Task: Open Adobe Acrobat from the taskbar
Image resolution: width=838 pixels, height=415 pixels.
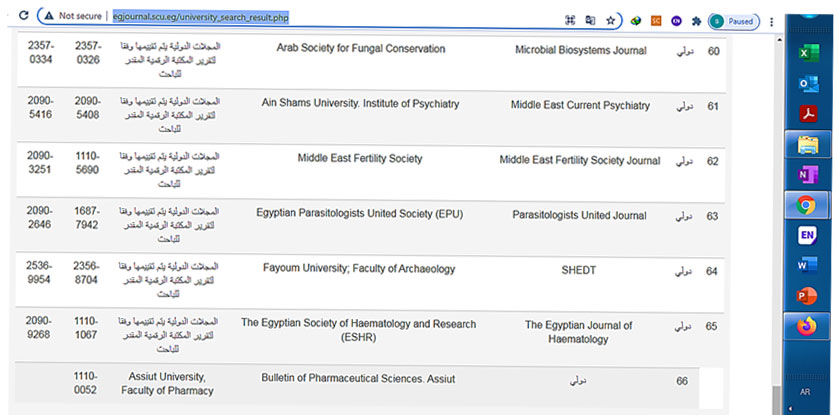Action: point(808,114)
